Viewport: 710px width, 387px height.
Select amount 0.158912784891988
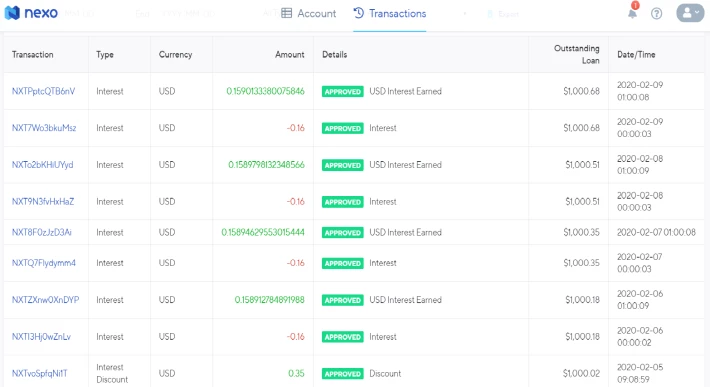[269, 300]
